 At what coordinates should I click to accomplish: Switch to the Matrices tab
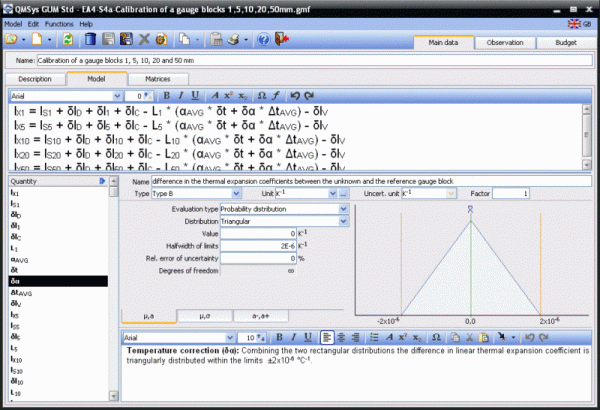pos(157,77)
